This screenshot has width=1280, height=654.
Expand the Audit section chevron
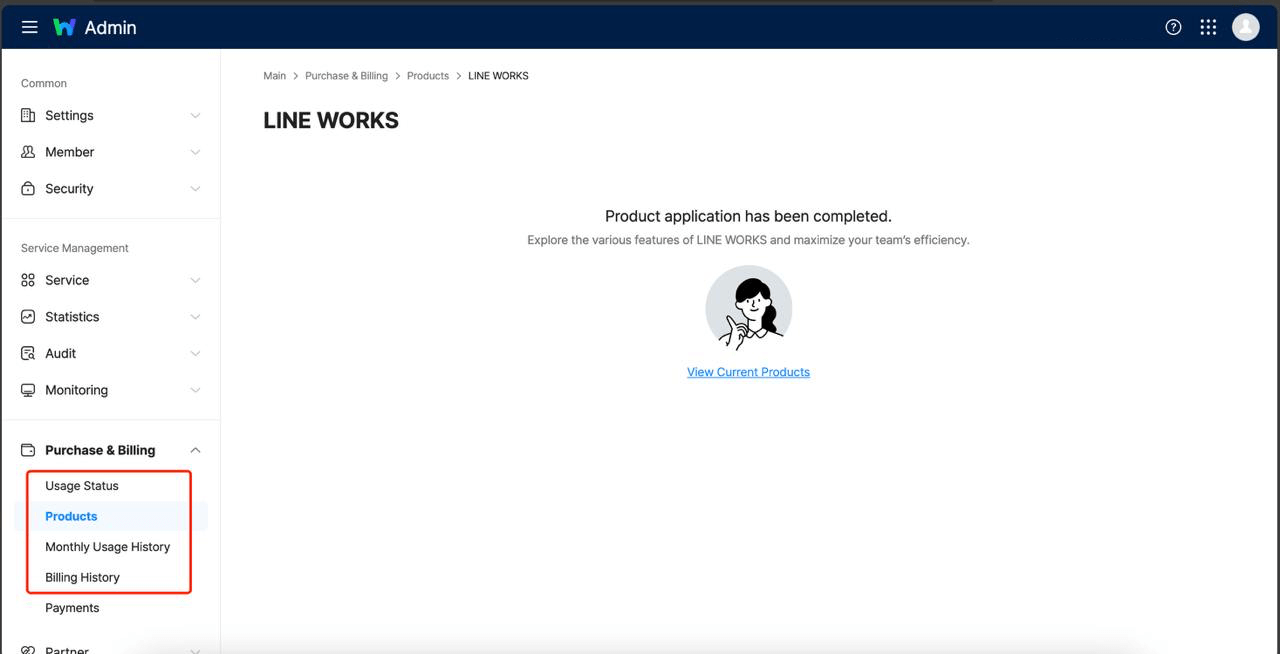click(x=195, y=353)
